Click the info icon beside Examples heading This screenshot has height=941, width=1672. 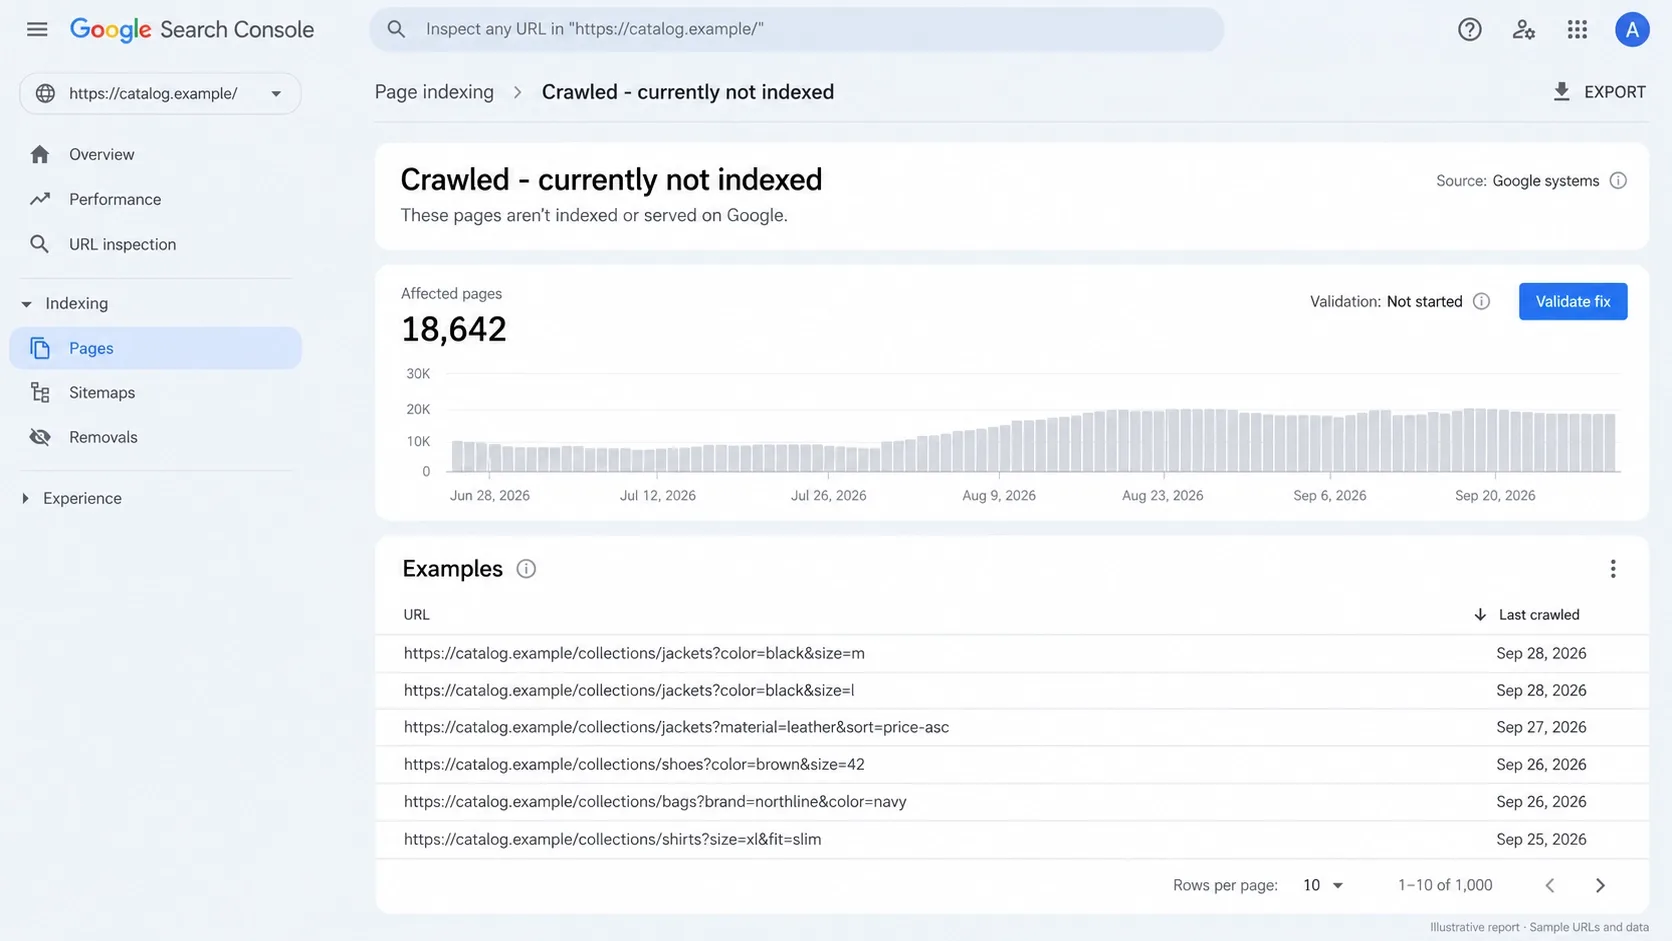coord(526,569)
